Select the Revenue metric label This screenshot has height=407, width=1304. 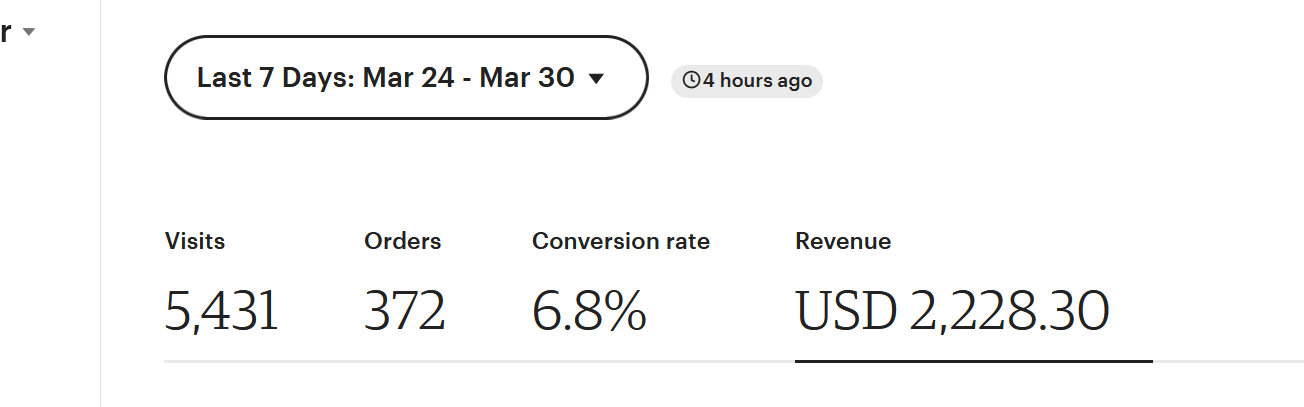843,241
